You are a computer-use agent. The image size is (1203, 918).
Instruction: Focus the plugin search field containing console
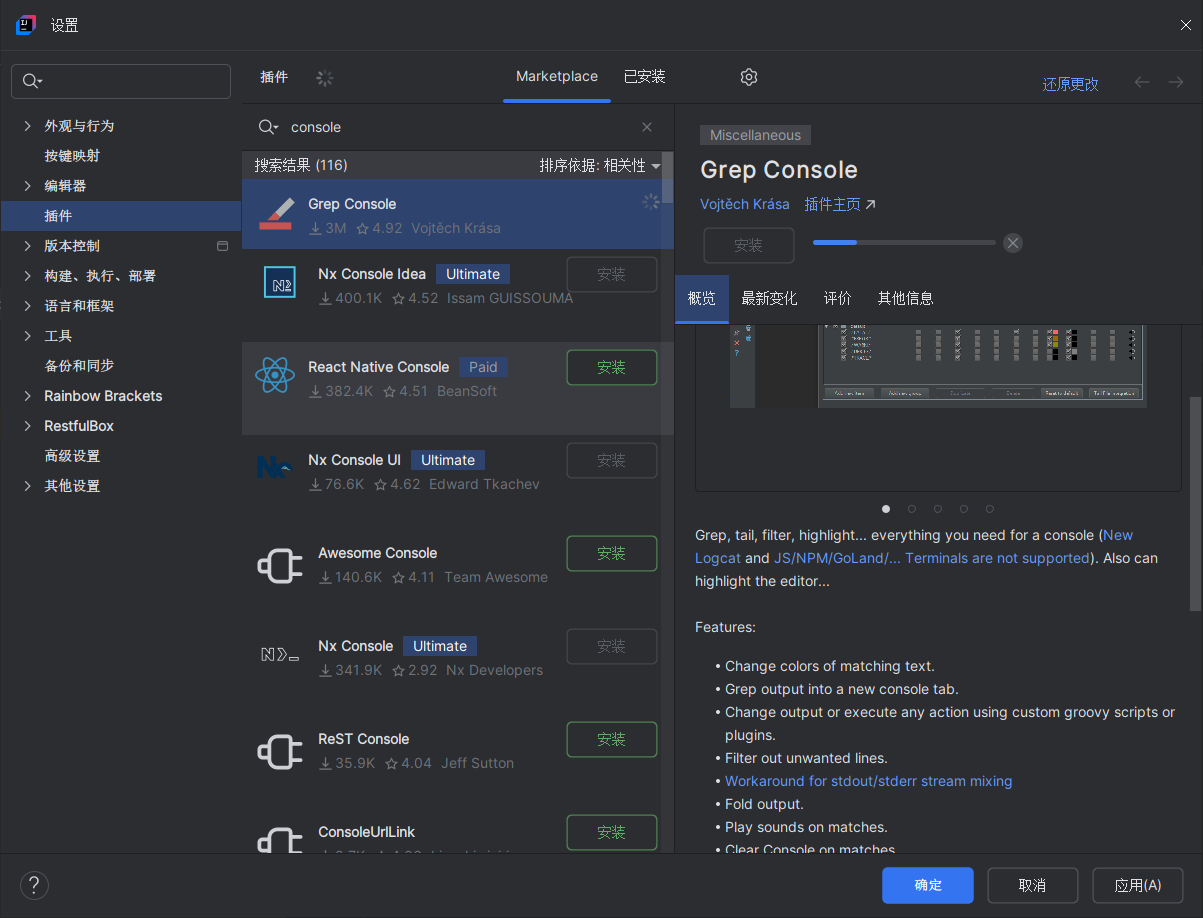[460, 127]
